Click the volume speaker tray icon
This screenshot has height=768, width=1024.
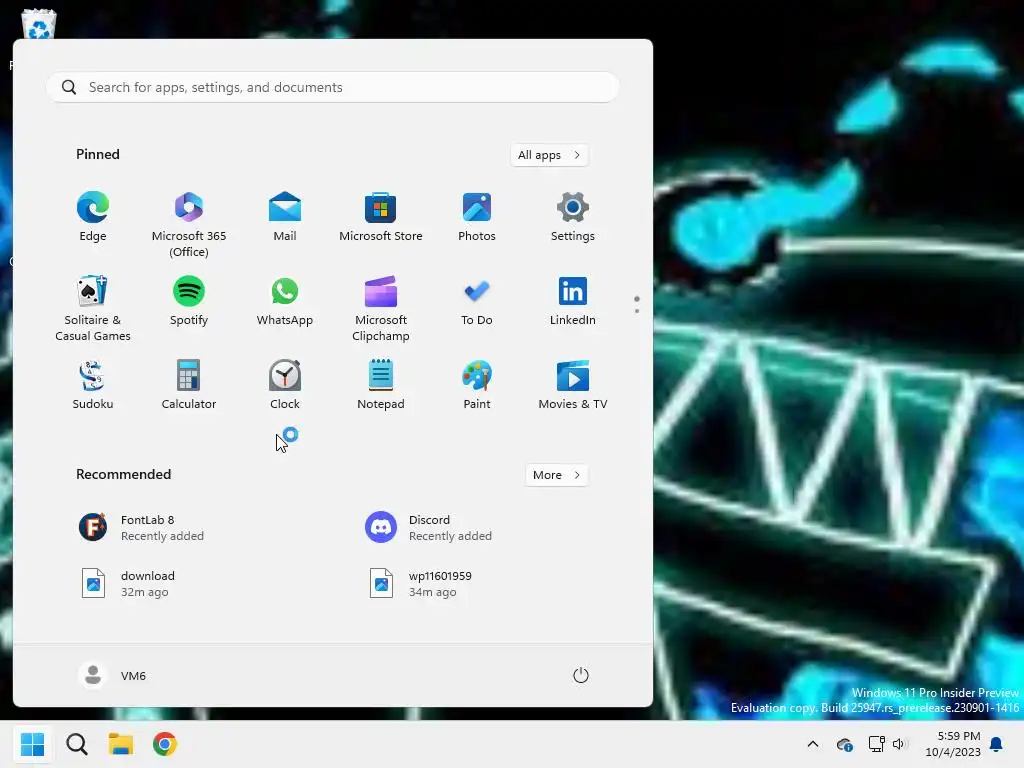(x=900, y=744)
